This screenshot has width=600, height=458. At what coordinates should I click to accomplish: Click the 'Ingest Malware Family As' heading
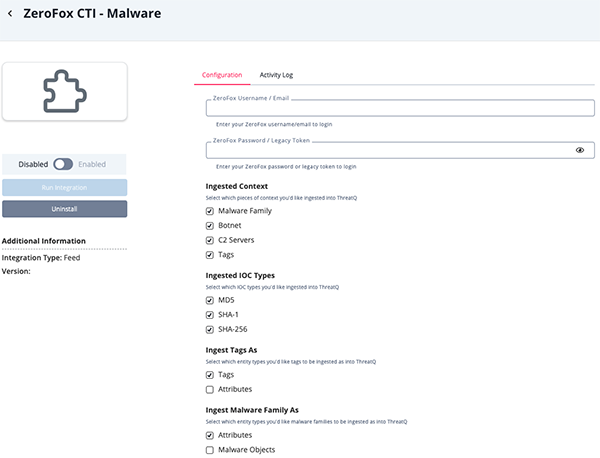[252, 410]
